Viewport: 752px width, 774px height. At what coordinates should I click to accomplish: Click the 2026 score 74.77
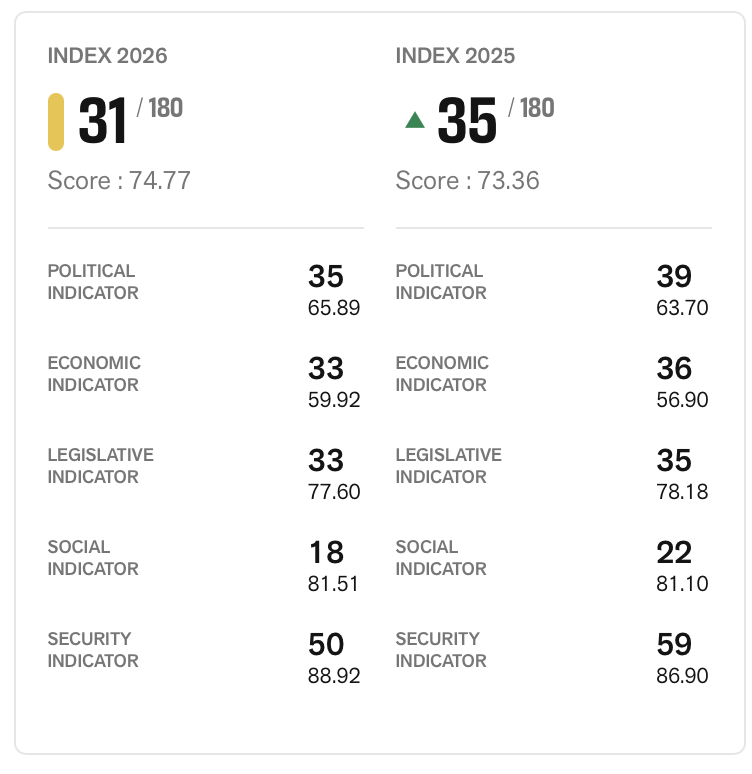point(119,181)
